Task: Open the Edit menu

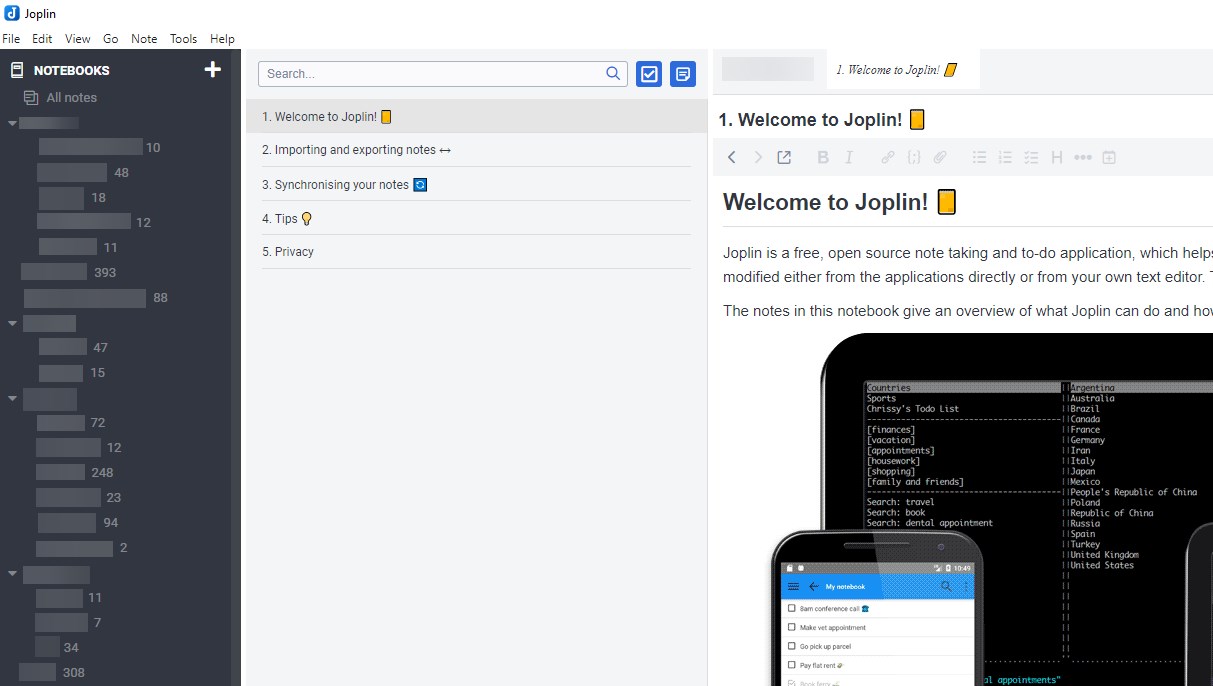Action: pos(42,39)
